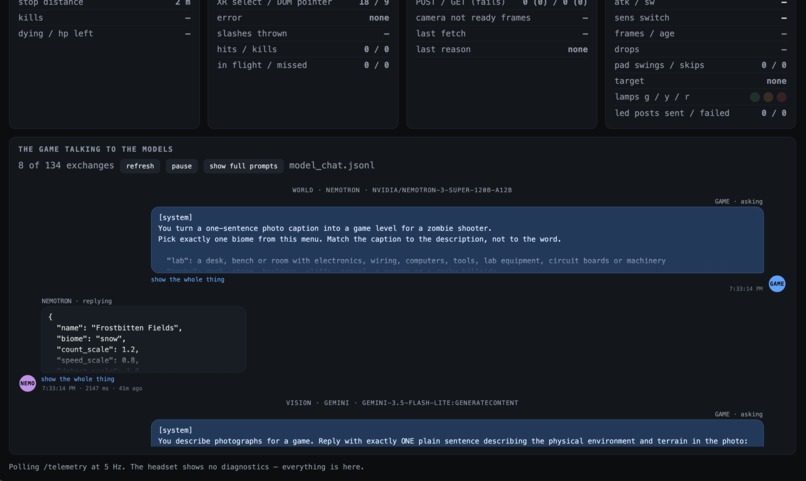Expand the Nemotron reply via show the whole thing
Image resolution: width=806 pixels, height=481 pixels.
click(x=78, y=379)
